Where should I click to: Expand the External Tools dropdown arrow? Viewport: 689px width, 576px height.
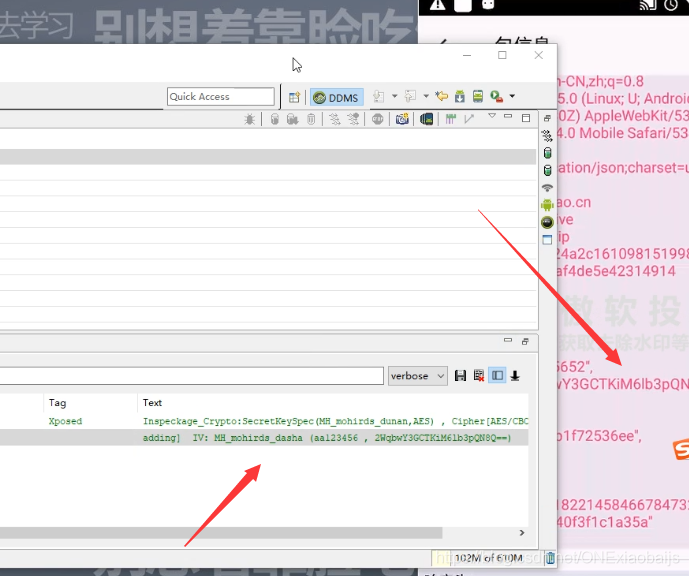pos(512,96)
